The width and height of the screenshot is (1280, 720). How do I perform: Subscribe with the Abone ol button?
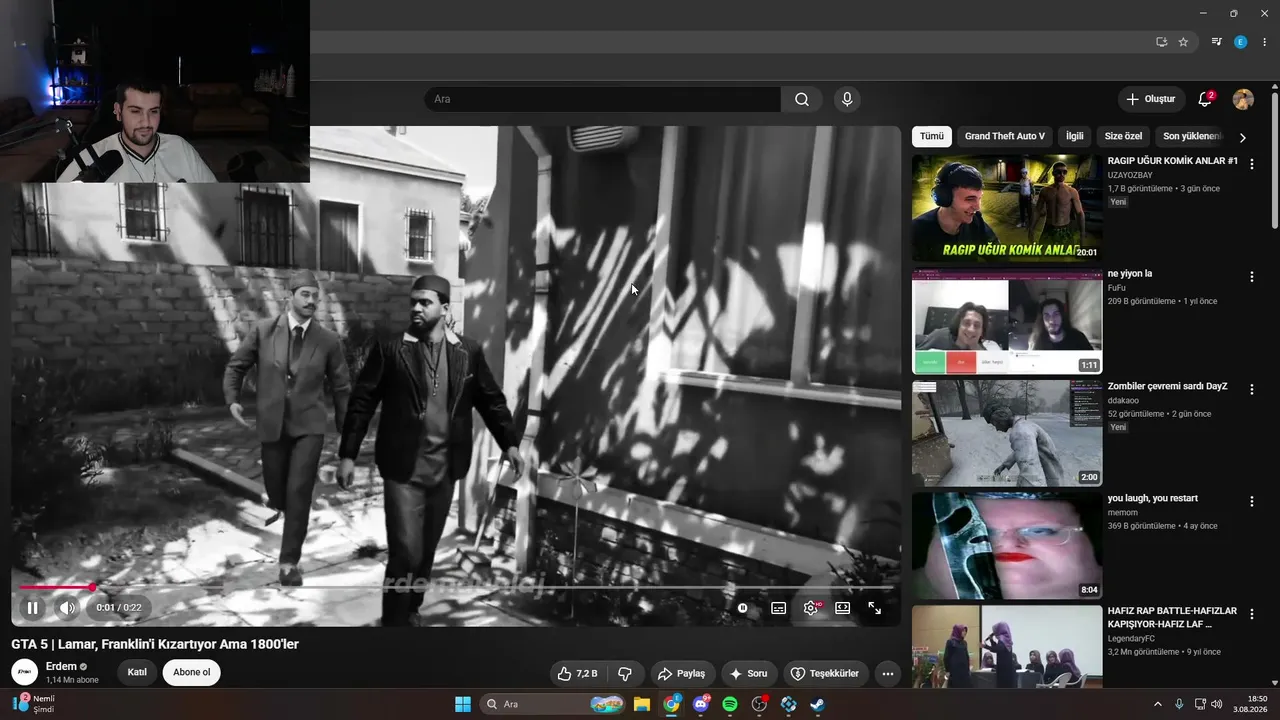(x=192, y=672)
